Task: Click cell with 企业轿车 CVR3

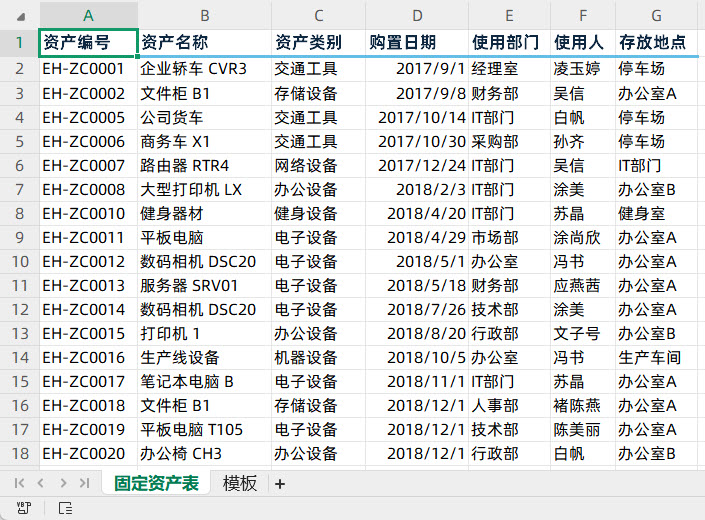Action: 204,69
